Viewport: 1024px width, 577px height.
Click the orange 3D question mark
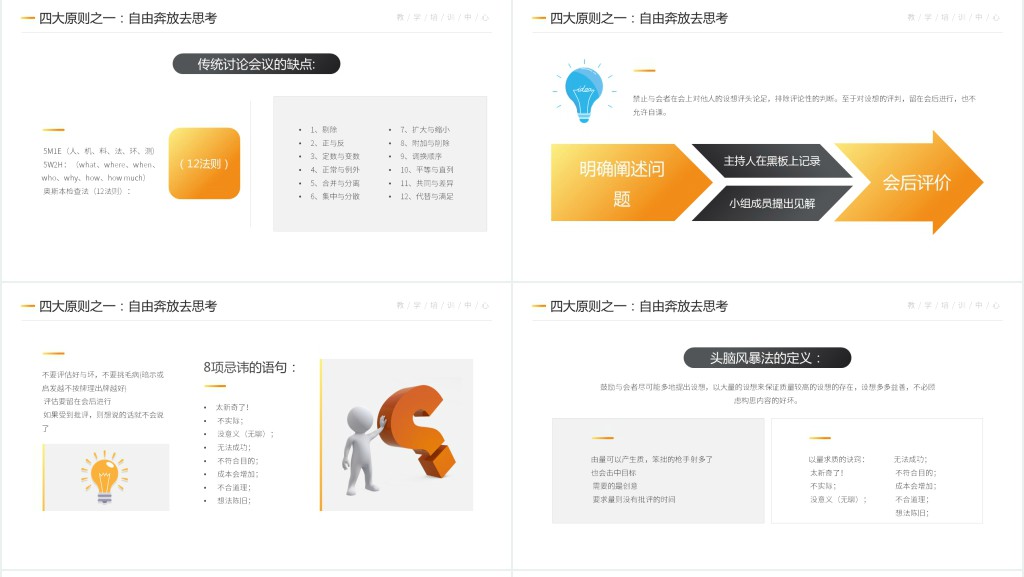tap(417, 431)
